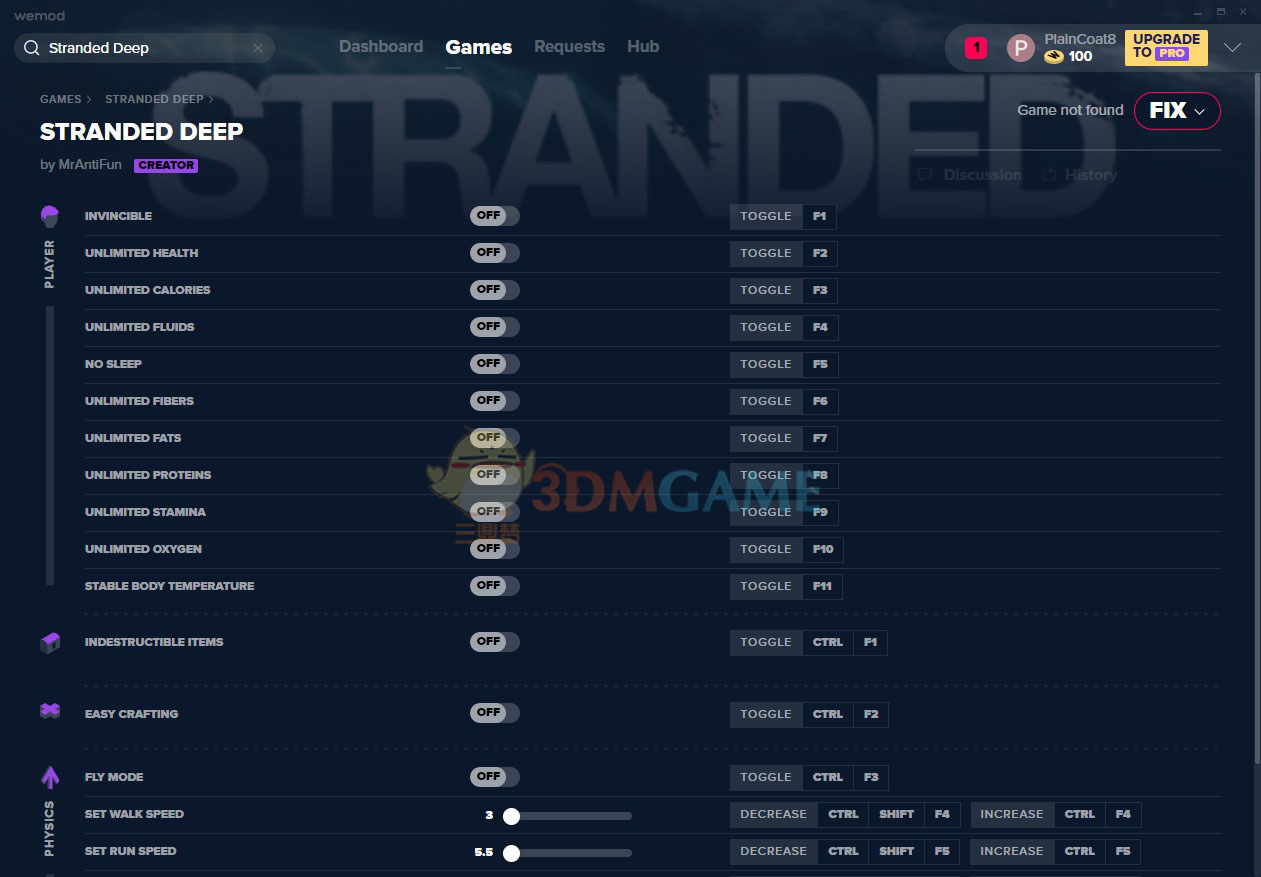Enable Unlimited Health switch
The width and height of the screenshot is (1261, 877).
click(495, 253)
